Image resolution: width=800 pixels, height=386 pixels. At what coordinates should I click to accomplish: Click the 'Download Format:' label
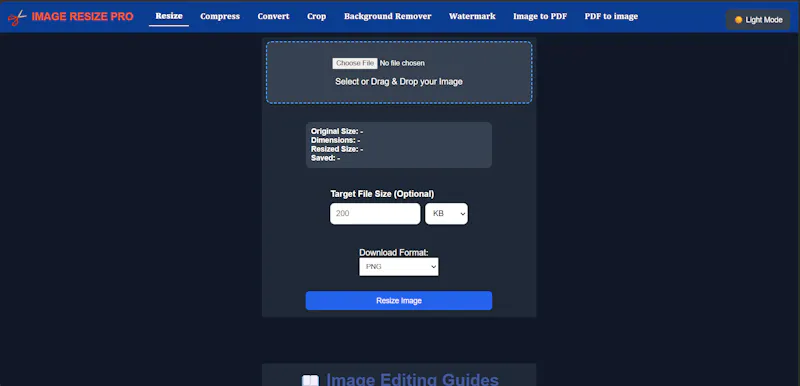pyautogui.click(x=394, y=252)
